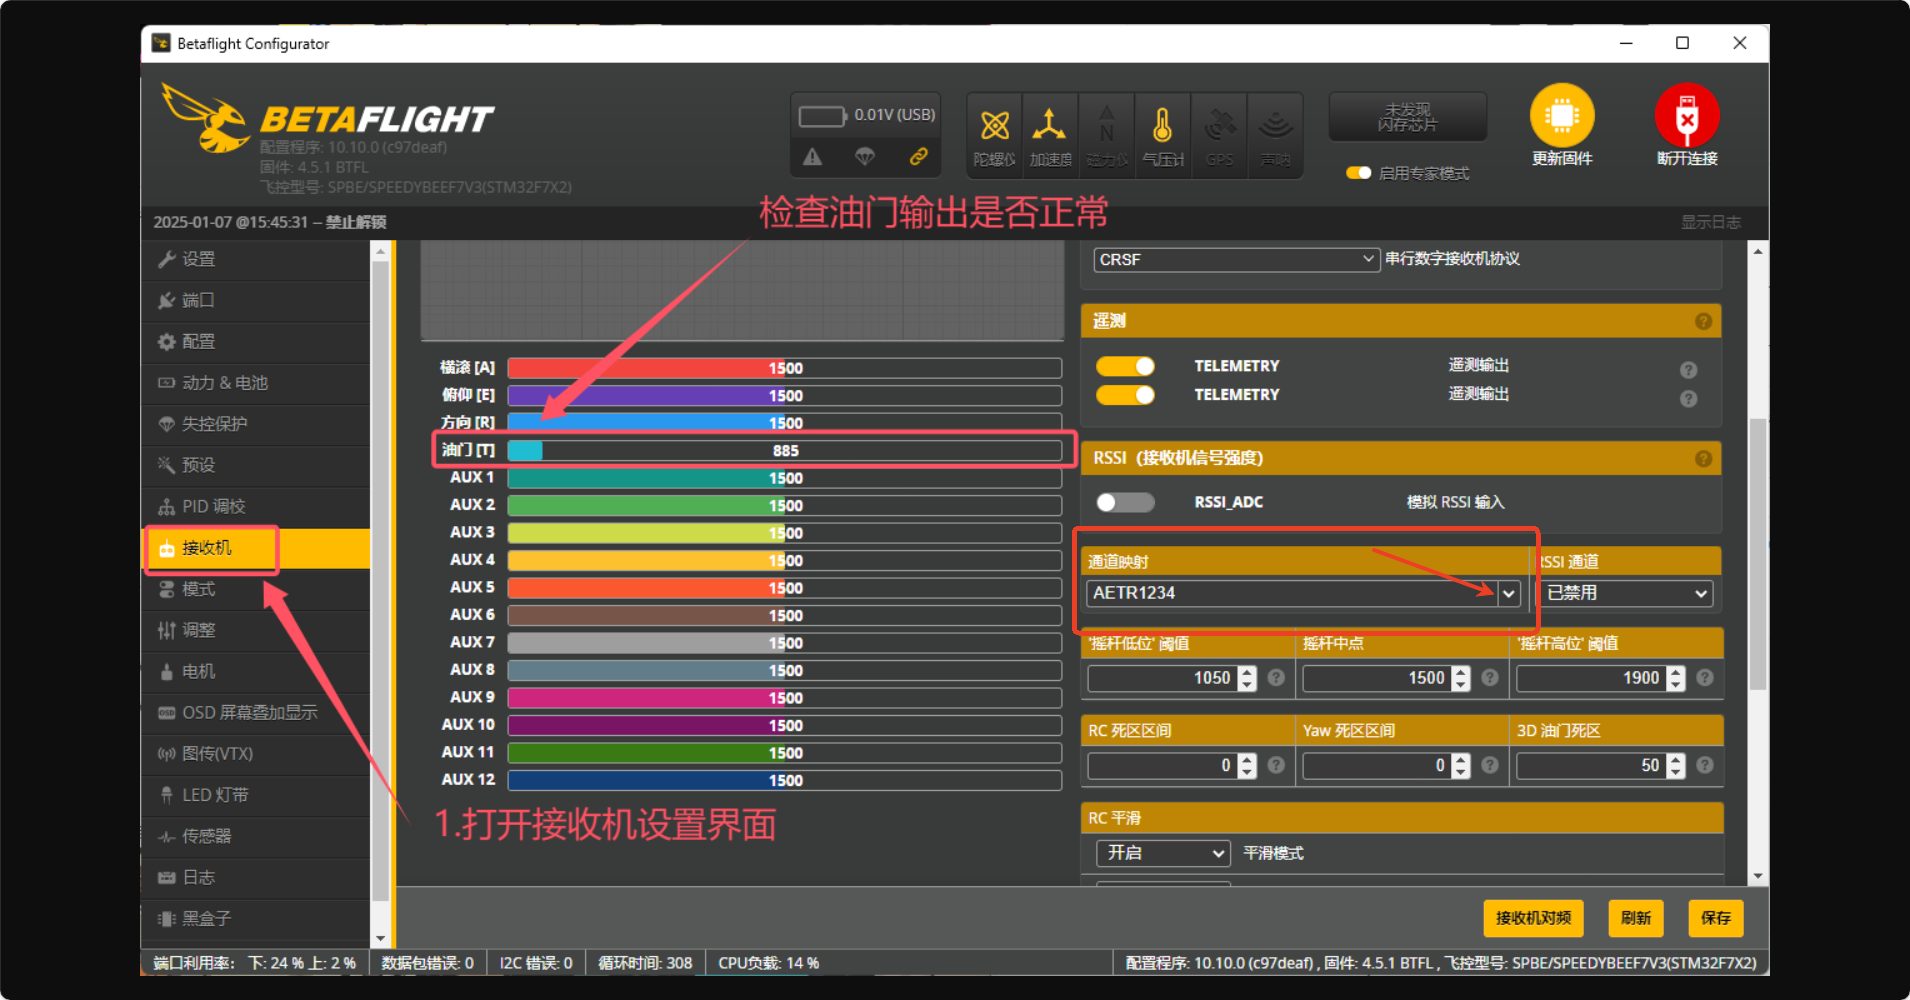
Task: Click the 更新固件 firmware chip icon
Action: tap(1562, 116)
